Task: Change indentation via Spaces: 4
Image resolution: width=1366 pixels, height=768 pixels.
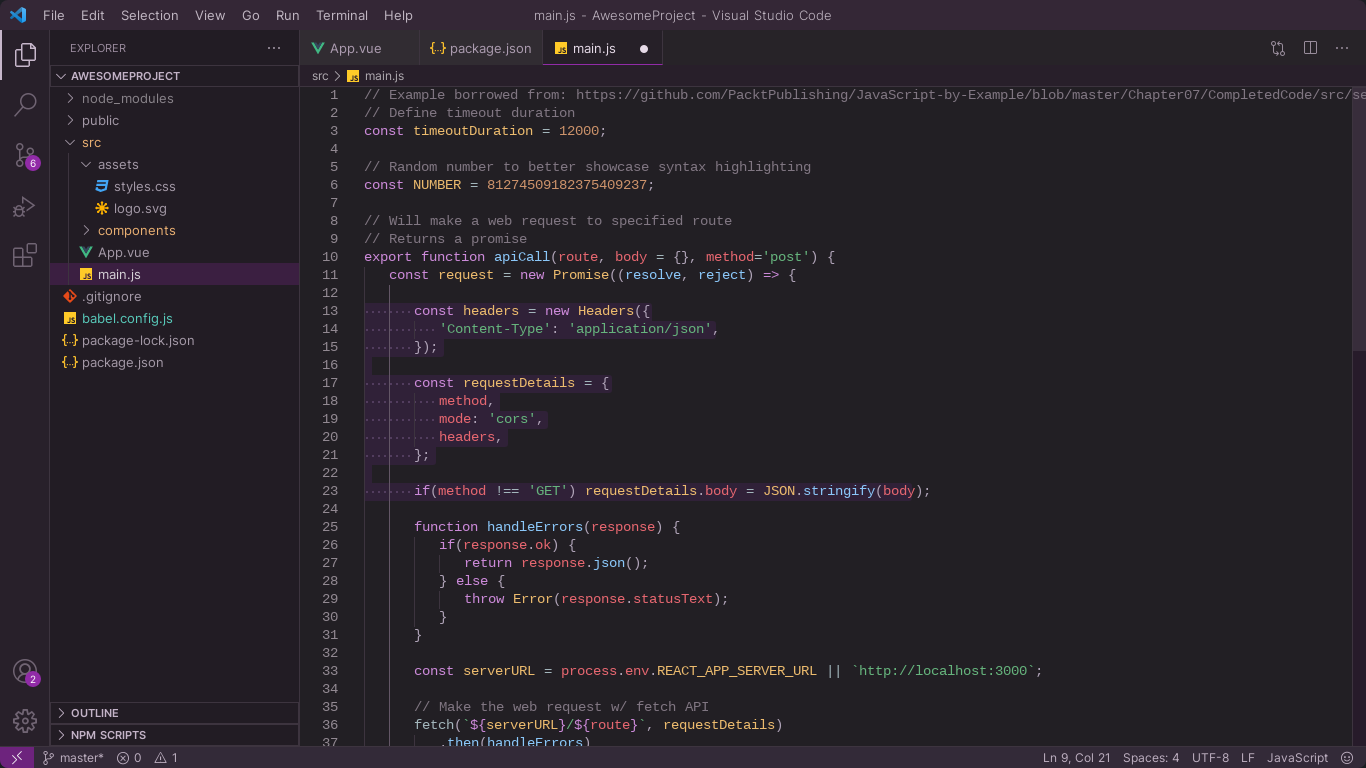Action: coord(1151,758)
